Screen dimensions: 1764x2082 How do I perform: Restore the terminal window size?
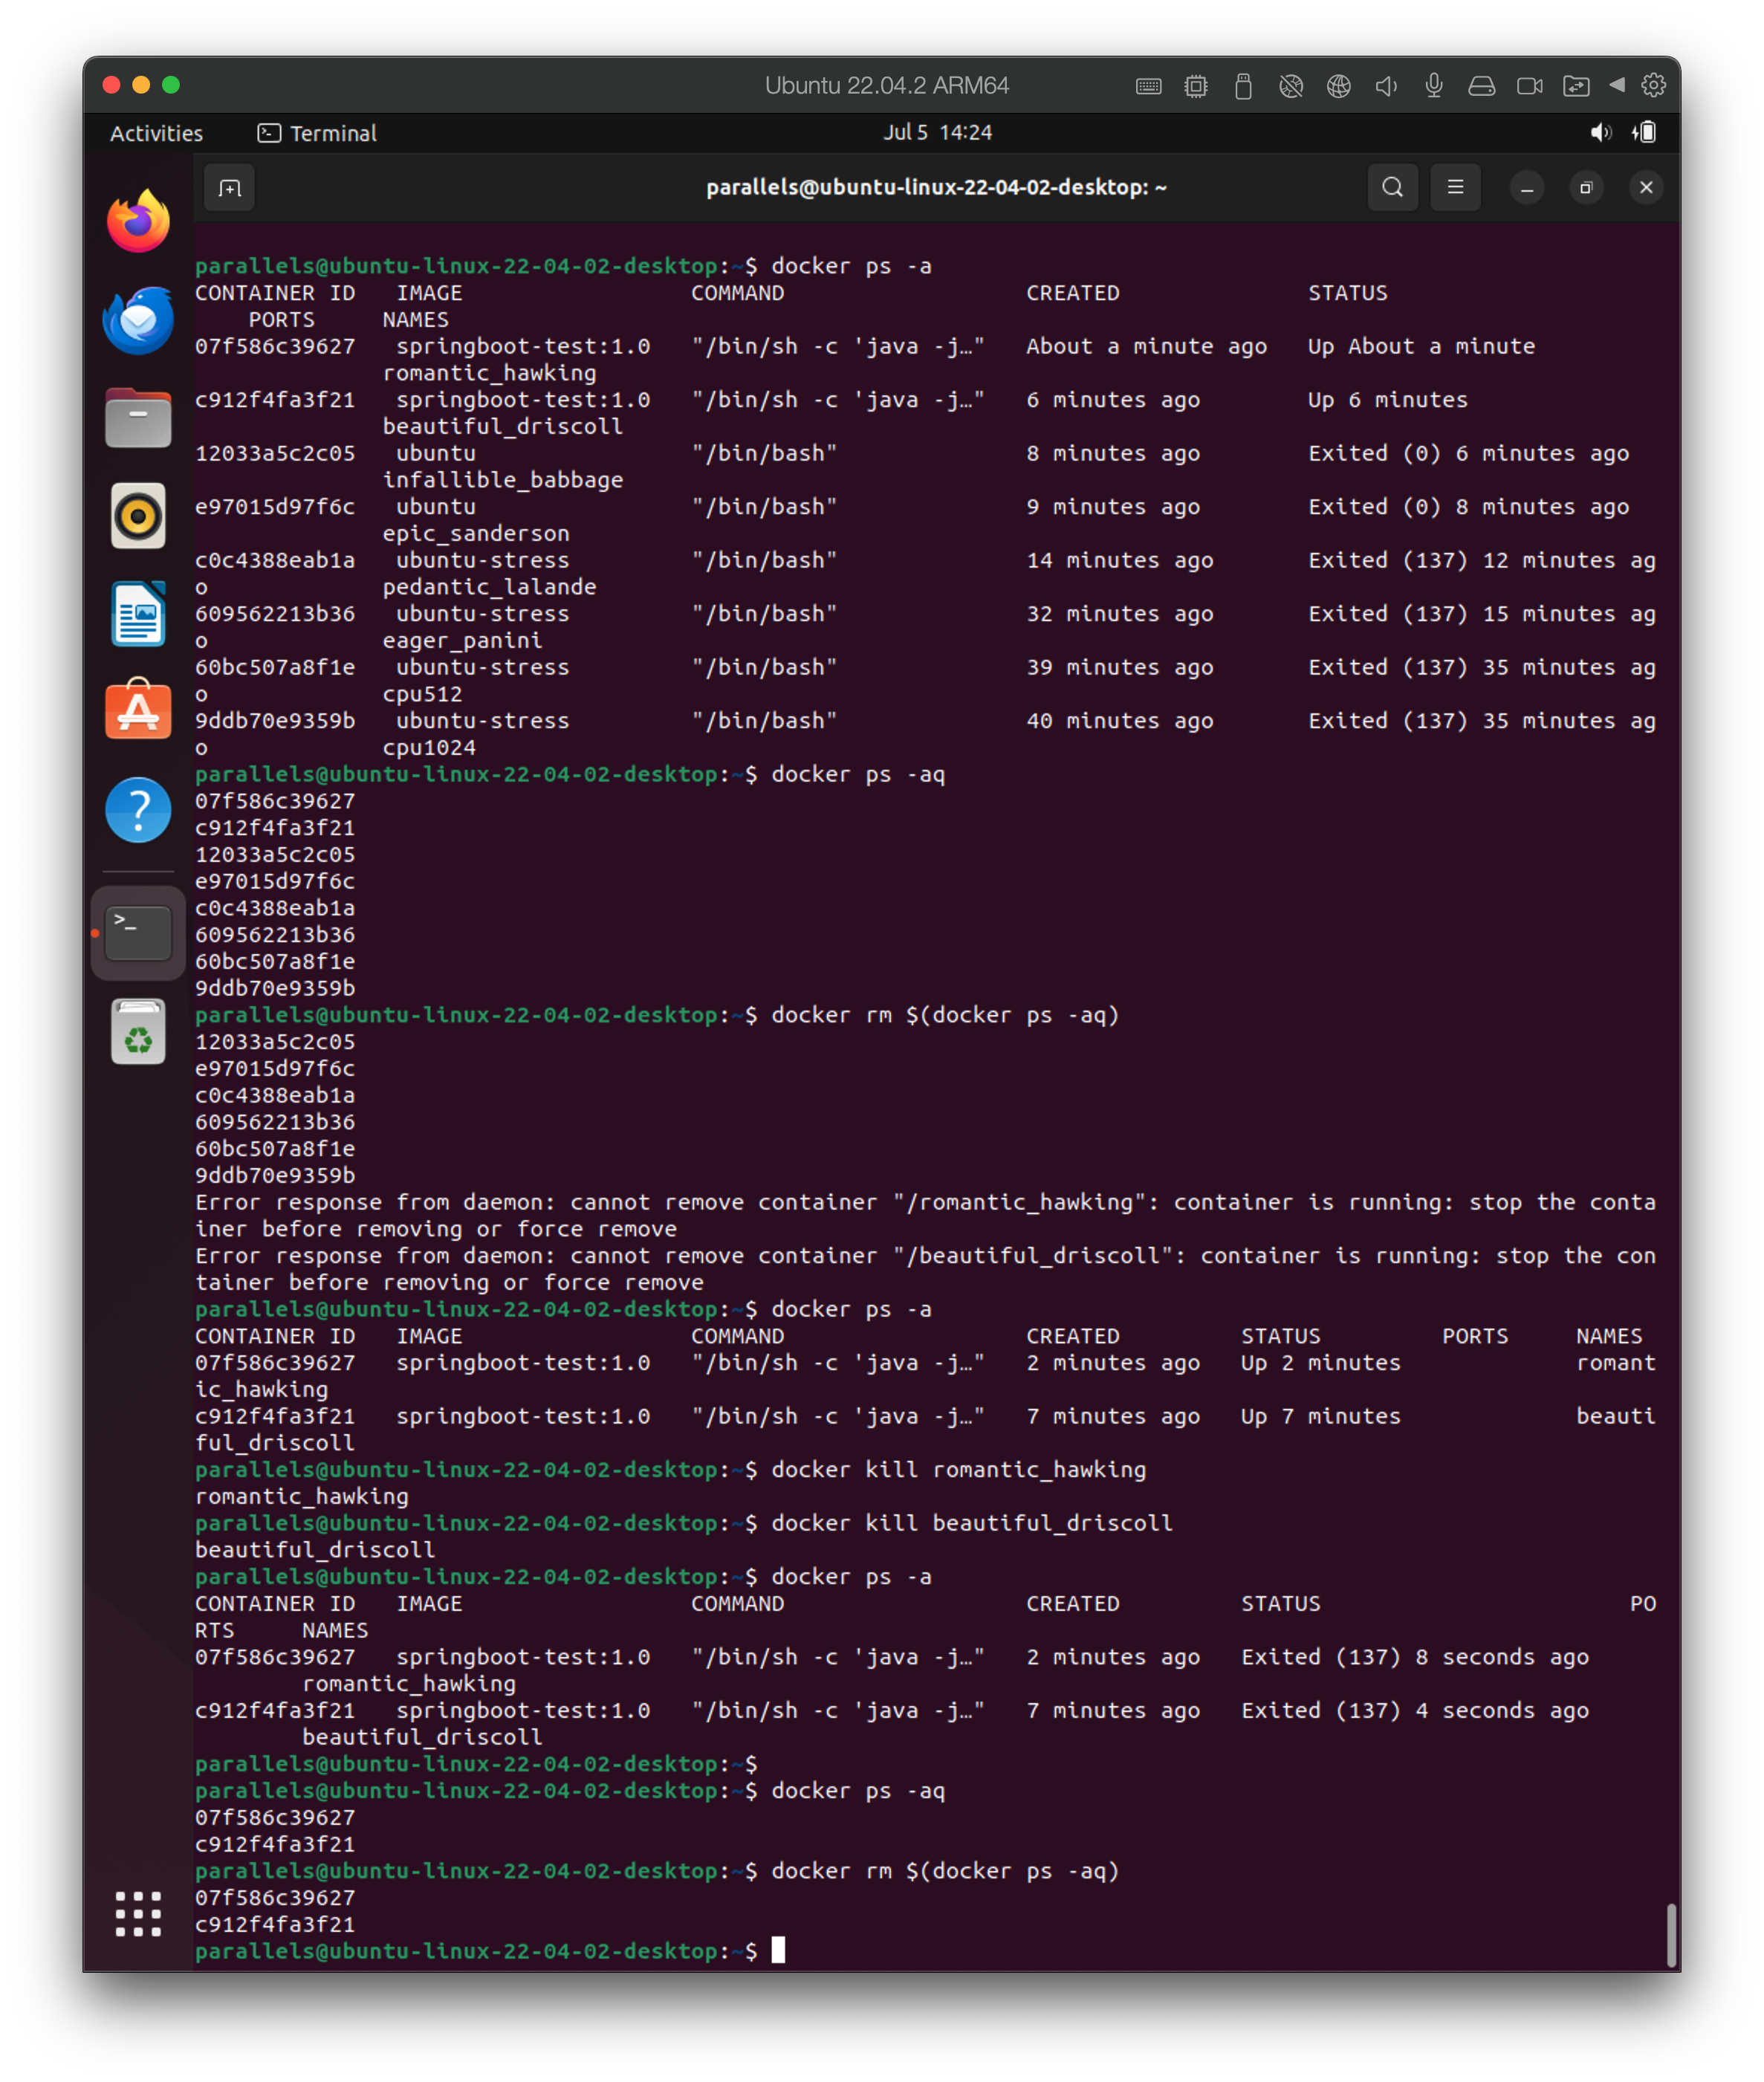pyautogui.click(x=1585, y=188)
